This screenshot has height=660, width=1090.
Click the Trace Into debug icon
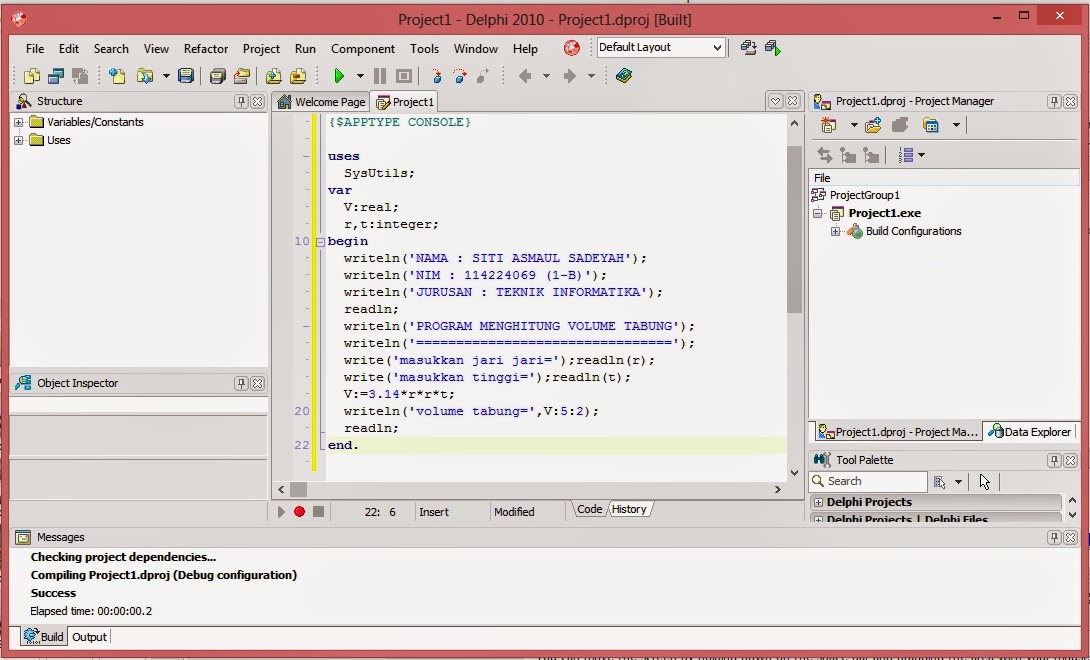[437, 76]
